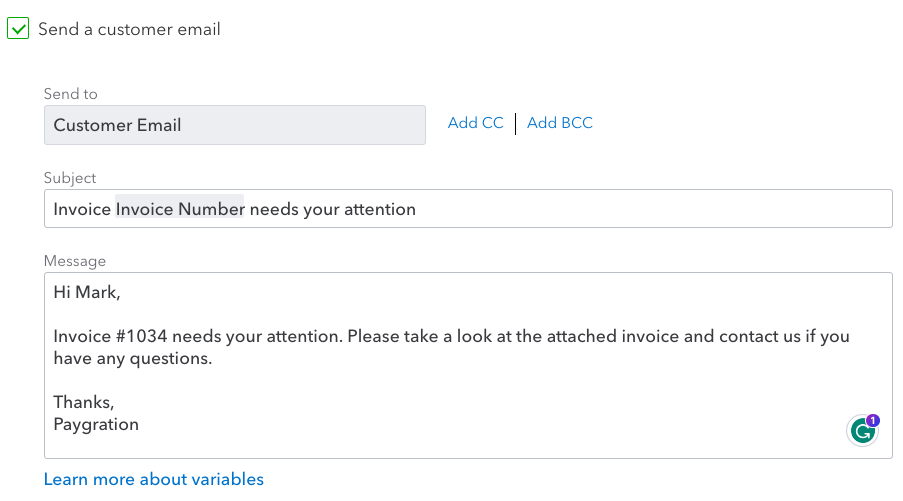
Task: Add a BCC recipient
Action: pos(560,123)
